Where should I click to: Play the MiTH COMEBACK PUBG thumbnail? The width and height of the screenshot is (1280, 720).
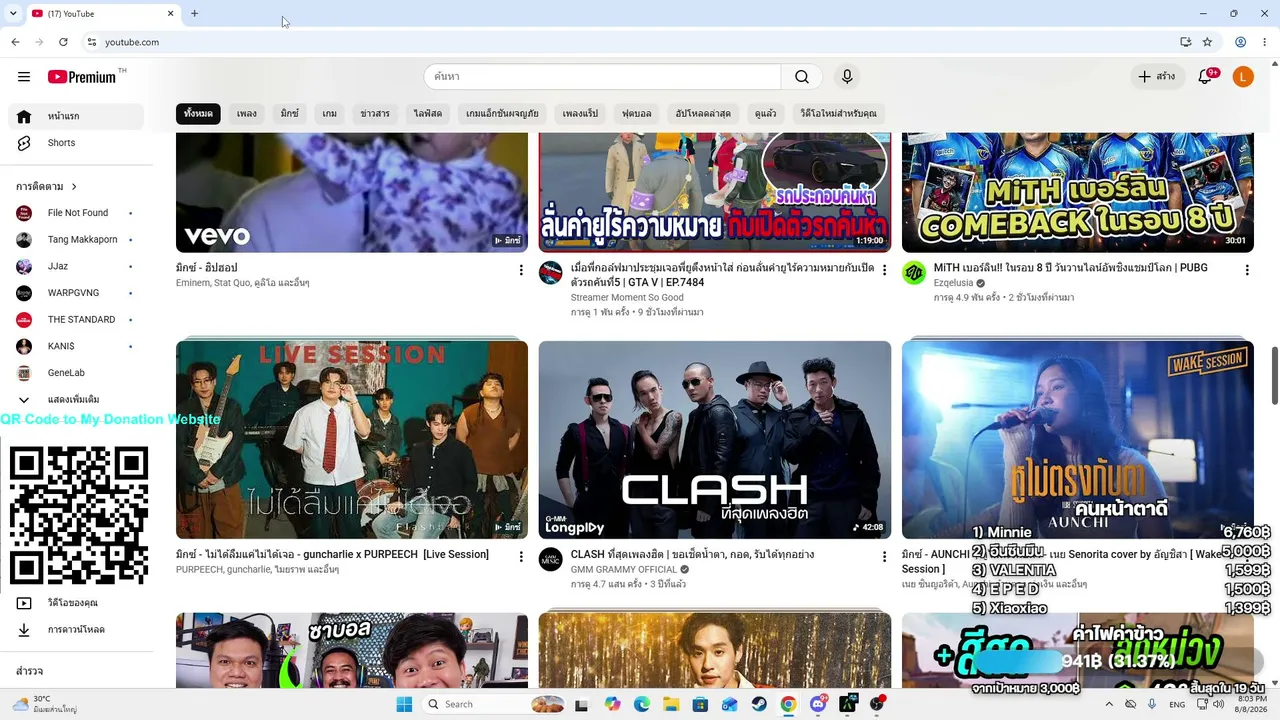(x=1078, y=192)
